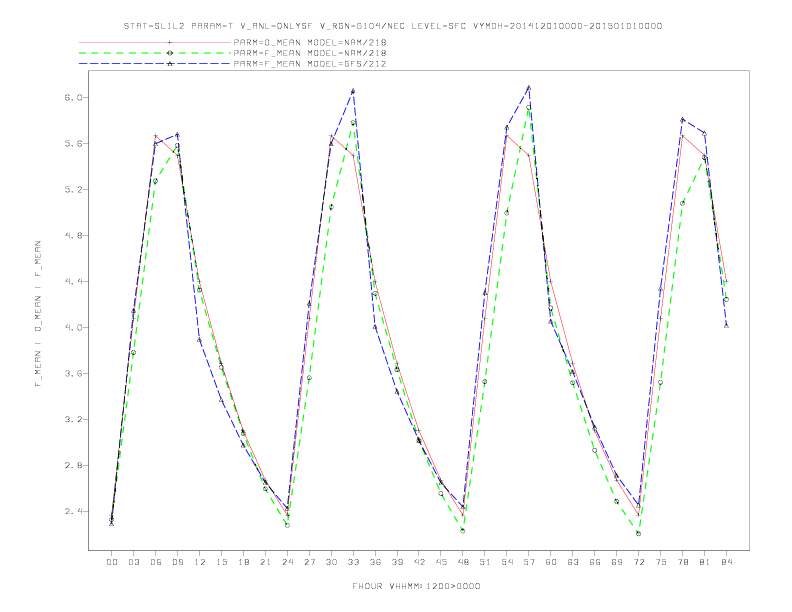Click y-axis tick value 5.2
The height and width of the screenshot is (612, 792).
[x=73, y=189]
